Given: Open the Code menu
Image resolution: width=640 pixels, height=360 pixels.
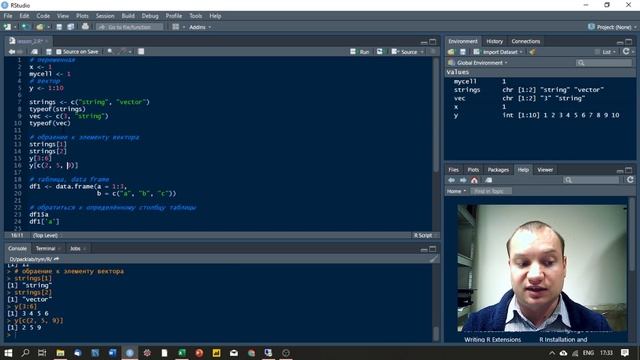Looking at the screenshot, I should tap(43, 16).
